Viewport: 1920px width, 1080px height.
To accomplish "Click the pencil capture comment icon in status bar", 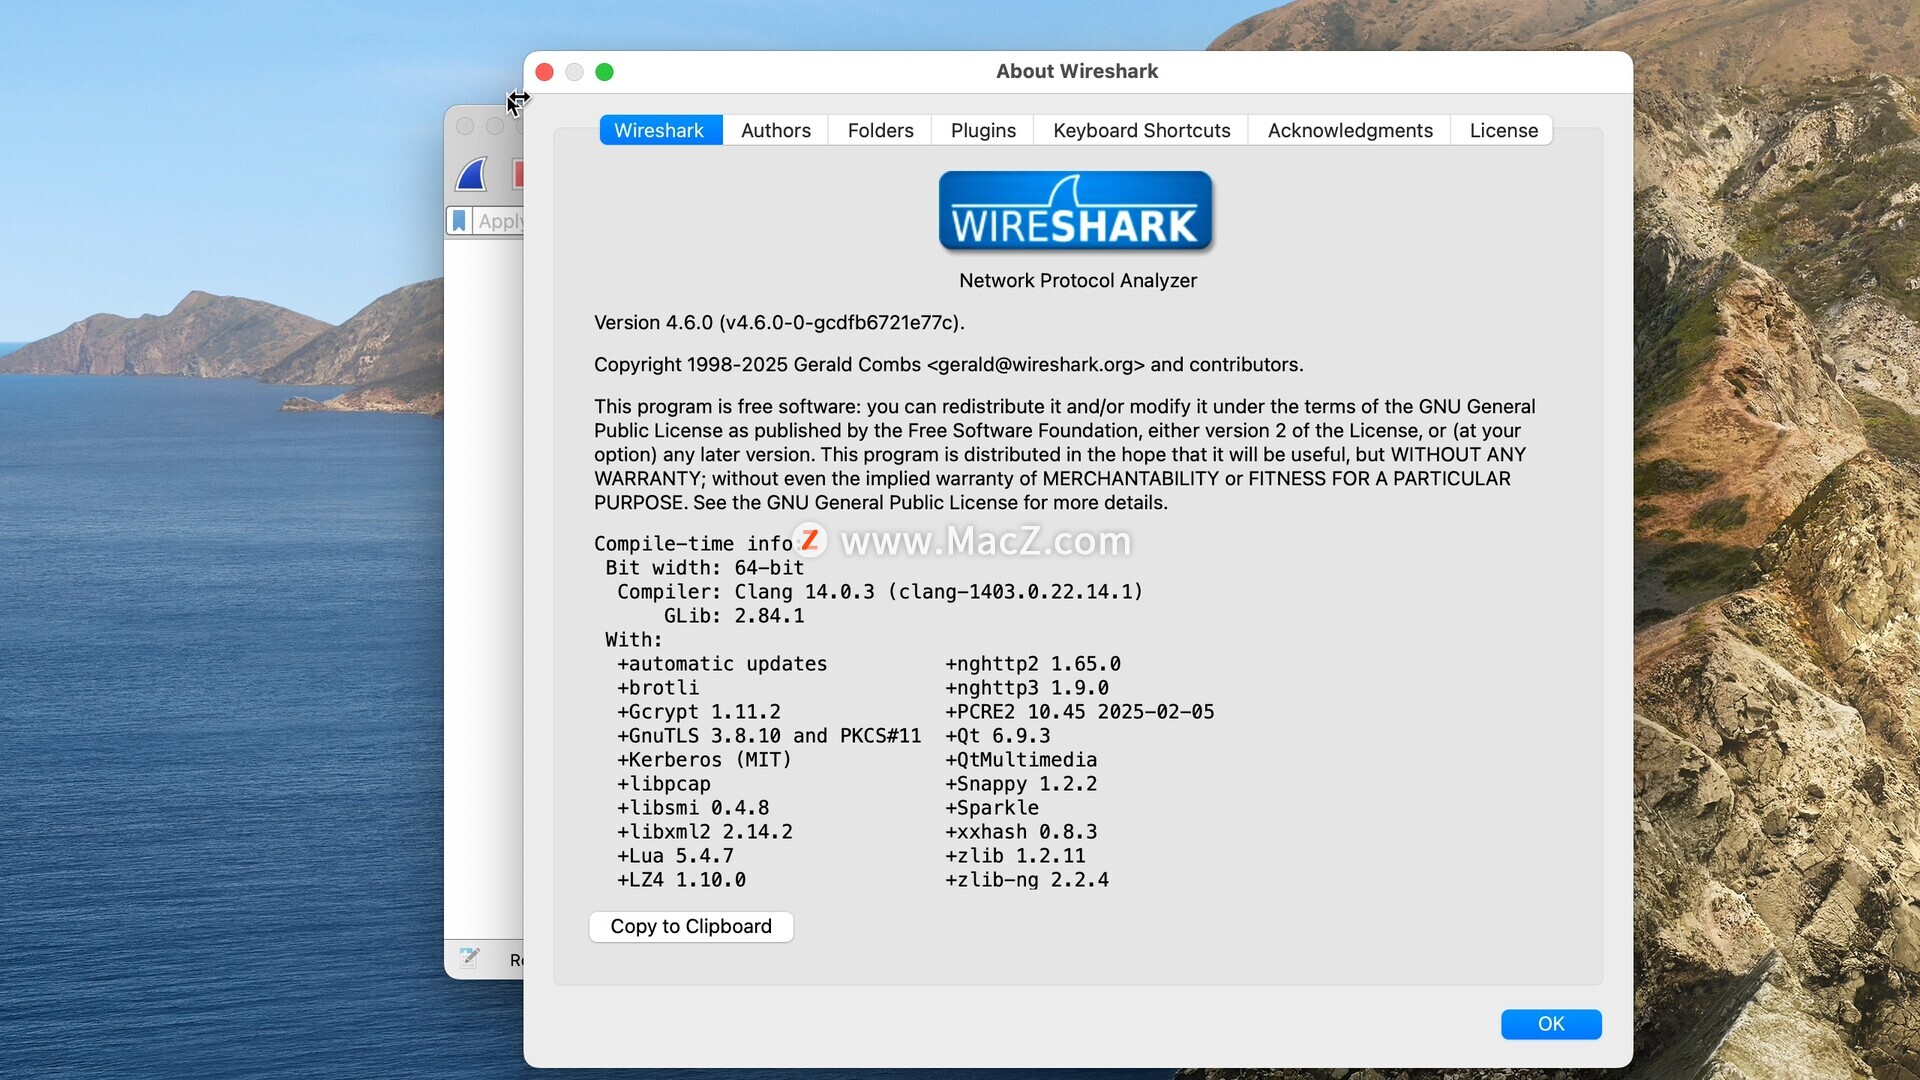I will tap(469, 957).
